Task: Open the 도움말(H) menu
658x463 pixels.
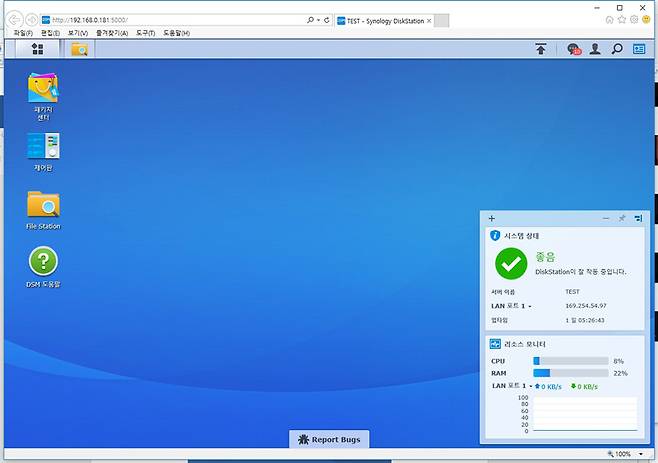Action: 176,33
